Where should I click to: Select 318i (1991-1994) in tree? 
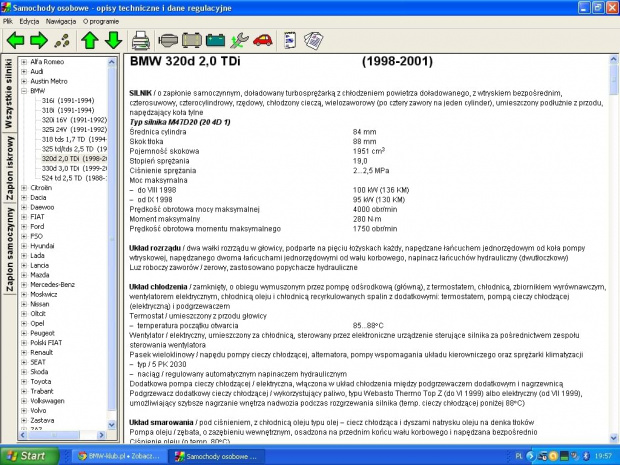tap(68, 110)
